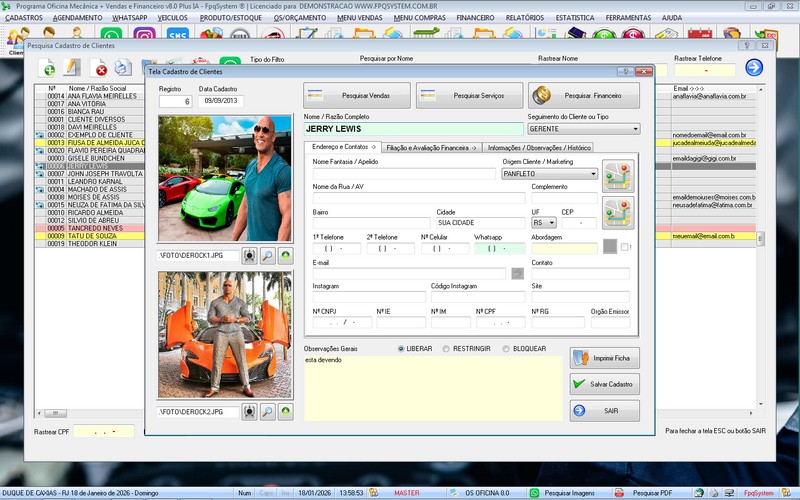Image resolution: width=800 pixels, height=500 pixels.
Task: Click the map icon next to Origem Cliente
Action: [618, 175]
